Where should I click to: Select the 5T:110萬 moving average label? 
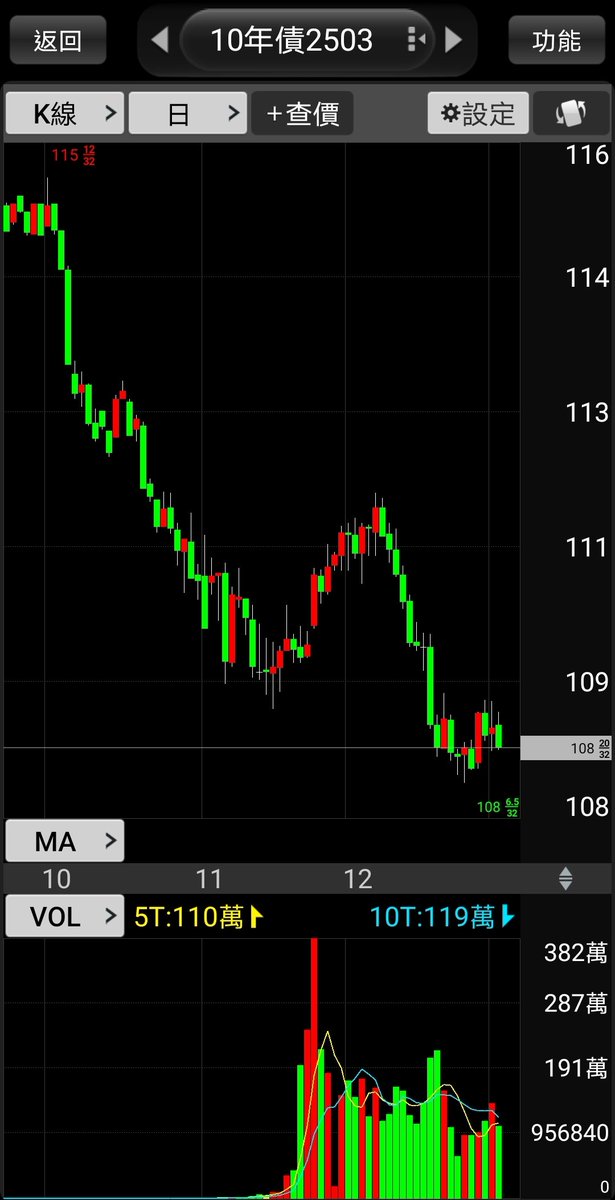[x=199, y=916]
